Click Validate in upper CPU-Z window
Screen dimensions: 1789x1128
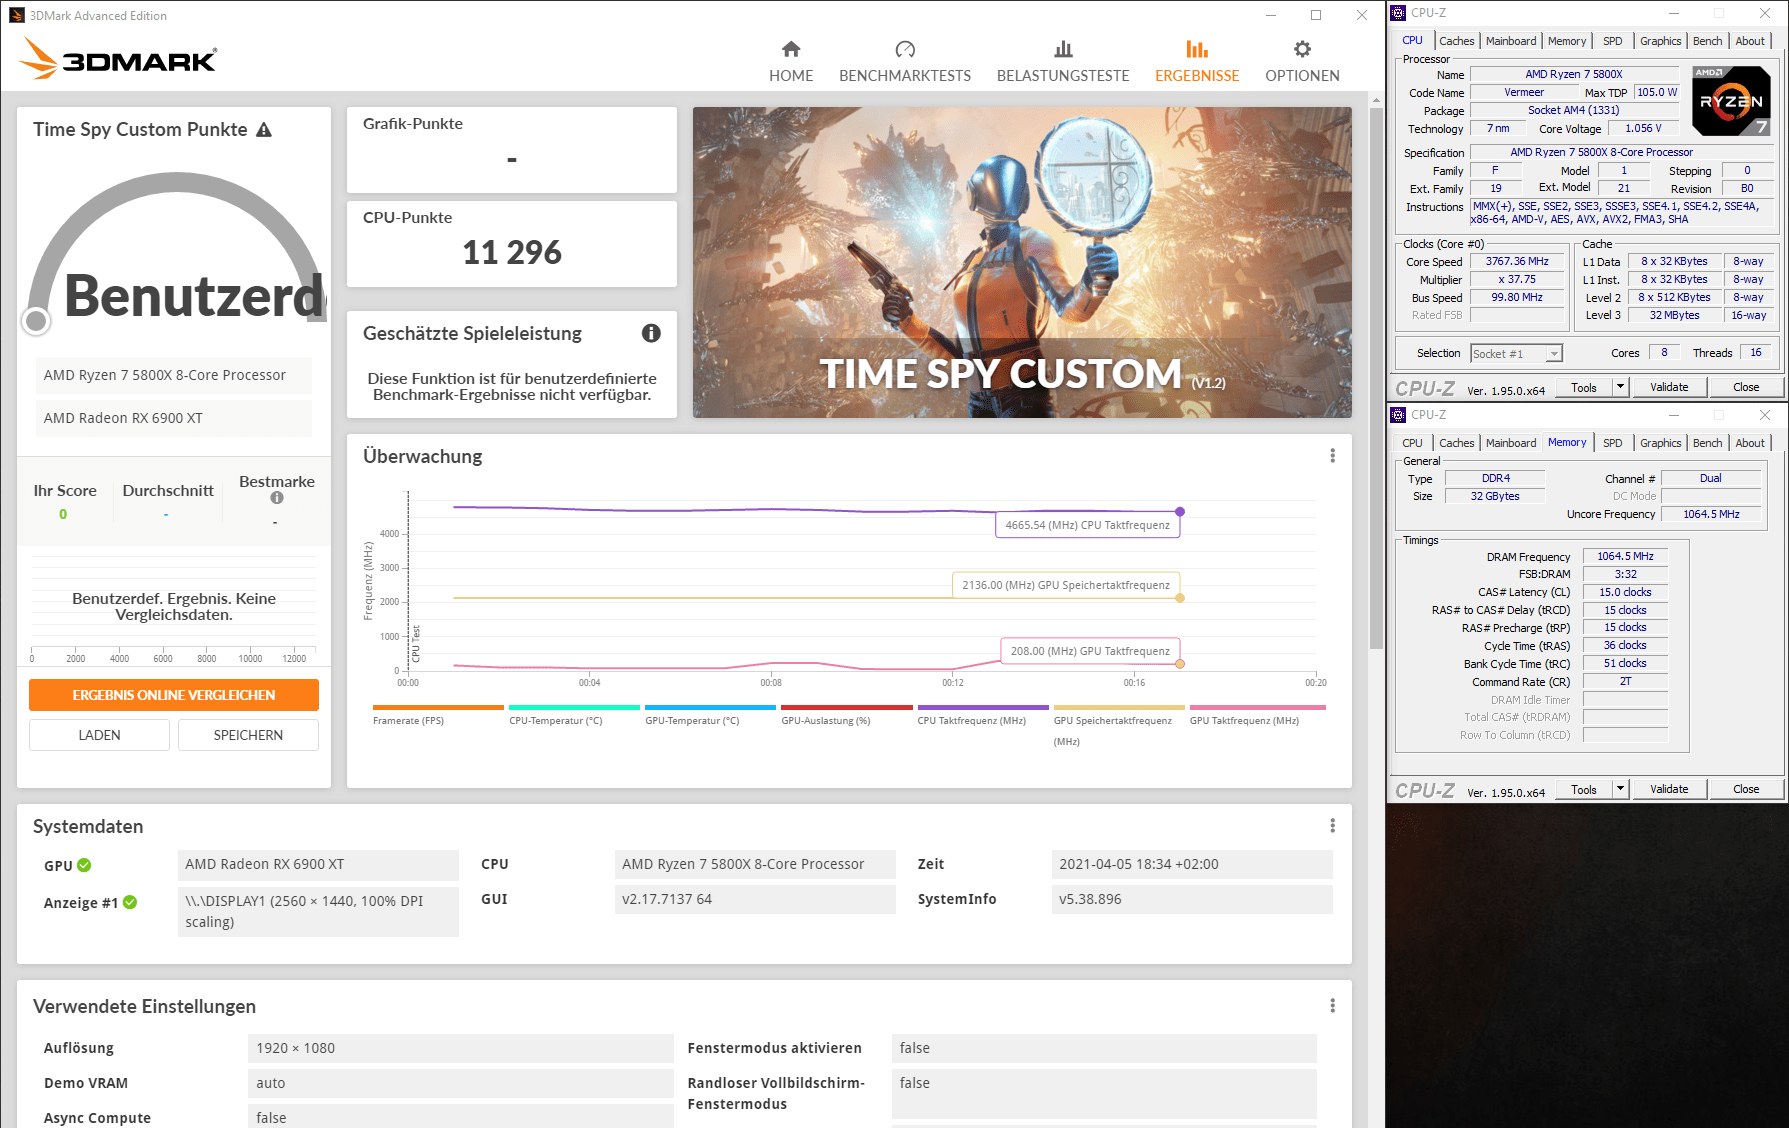tap(1669, 387)
